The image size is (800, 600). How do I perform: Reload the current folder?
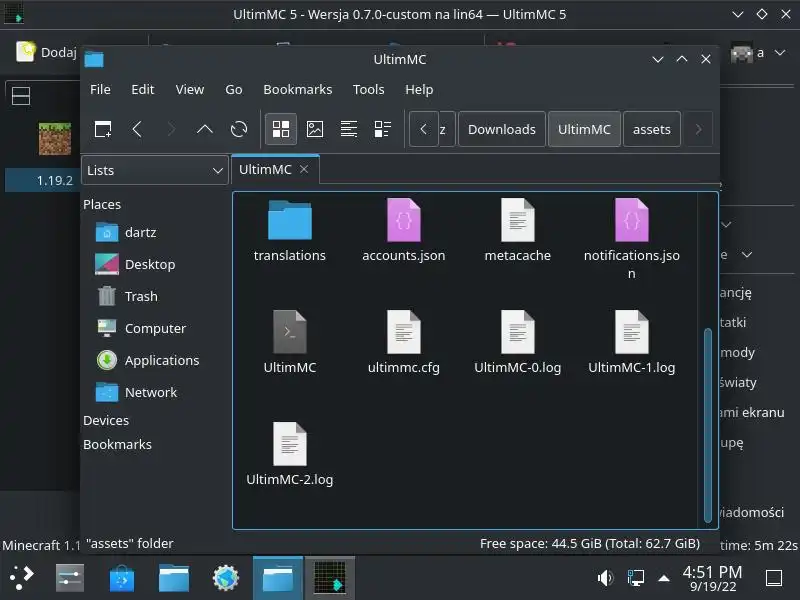[239, 129]
